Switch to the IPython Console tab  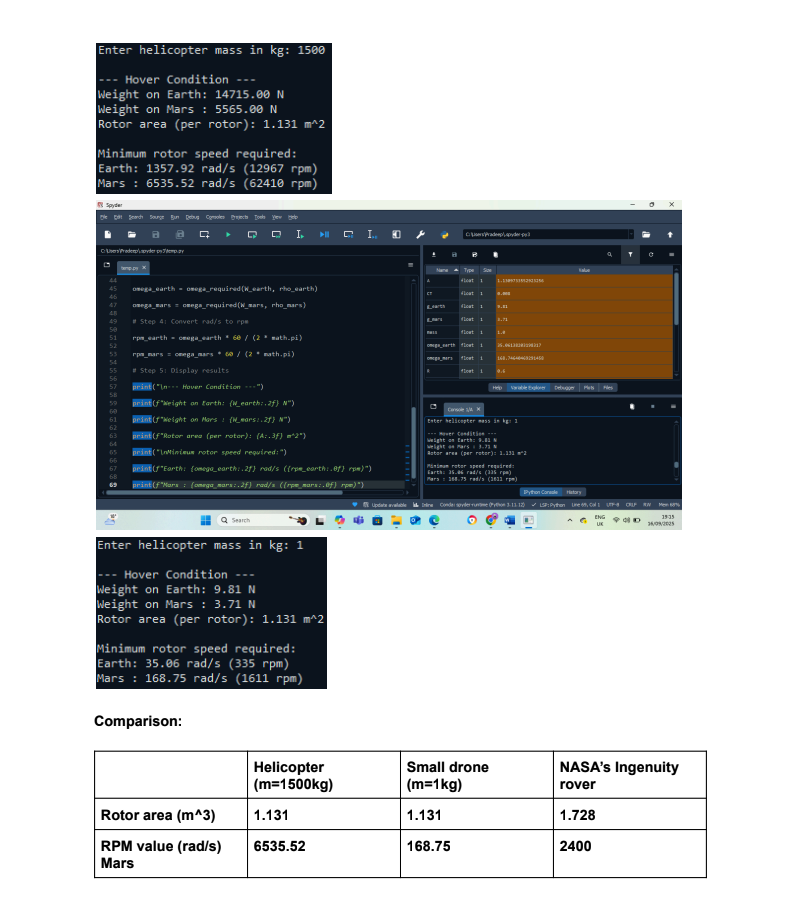(540, 492)
